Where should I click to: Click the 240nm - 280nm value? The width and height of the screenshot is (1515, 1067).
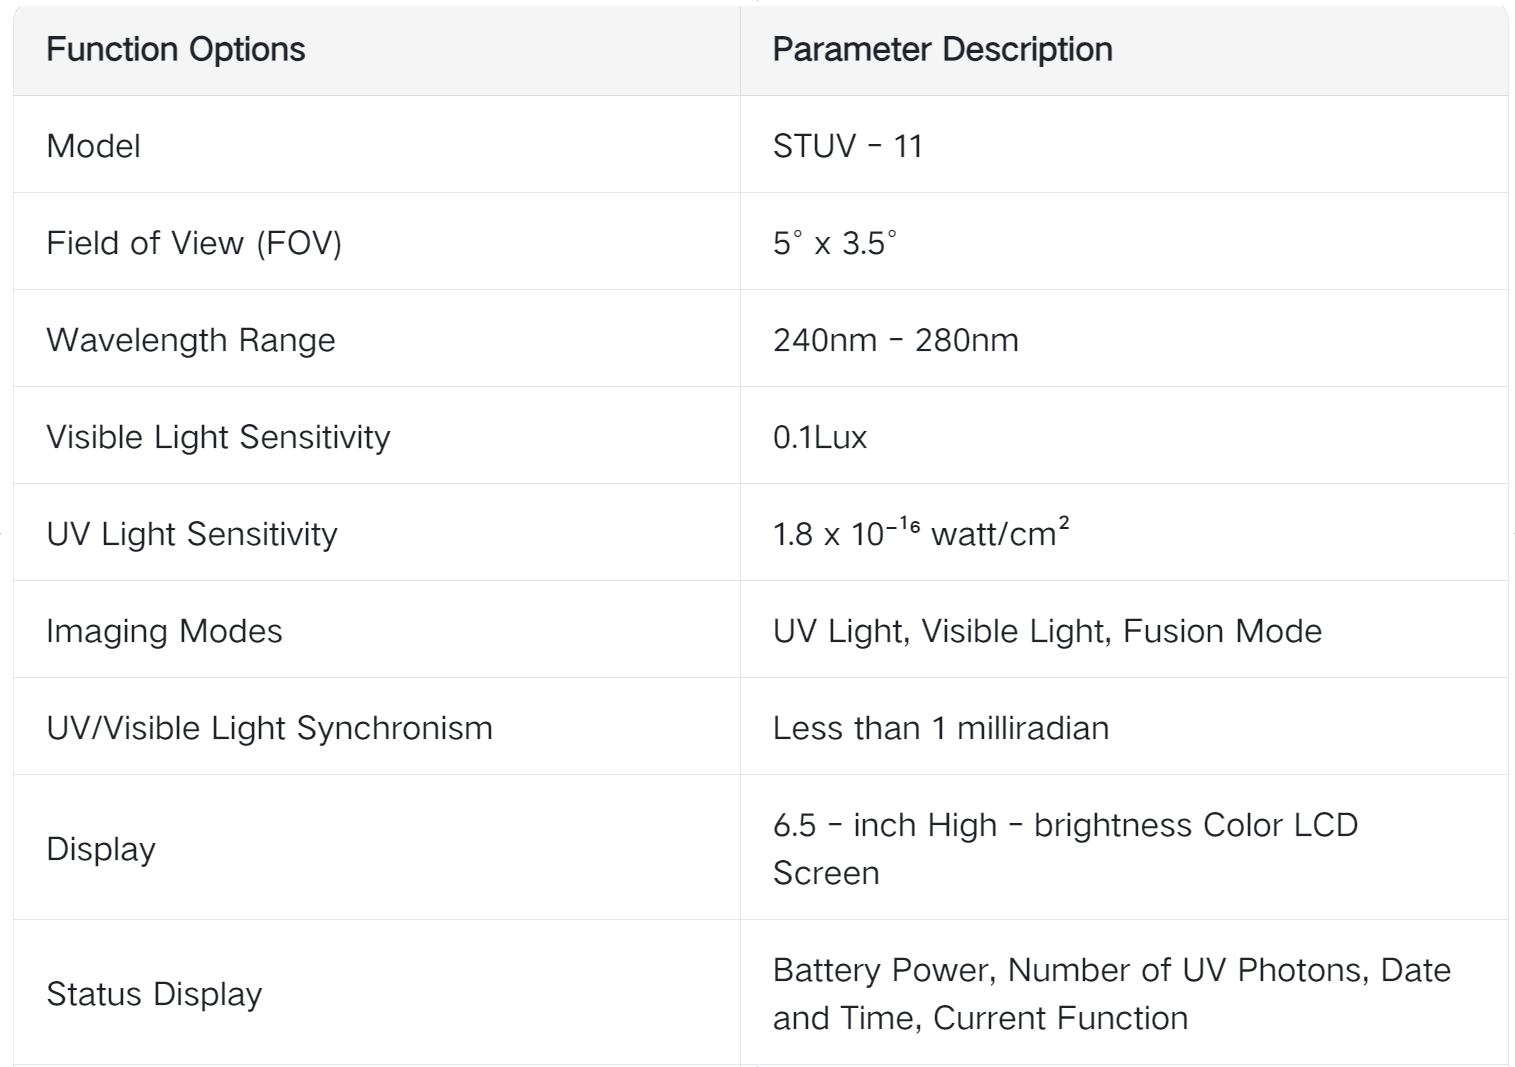pyautogui.click(x=895, y=340)
